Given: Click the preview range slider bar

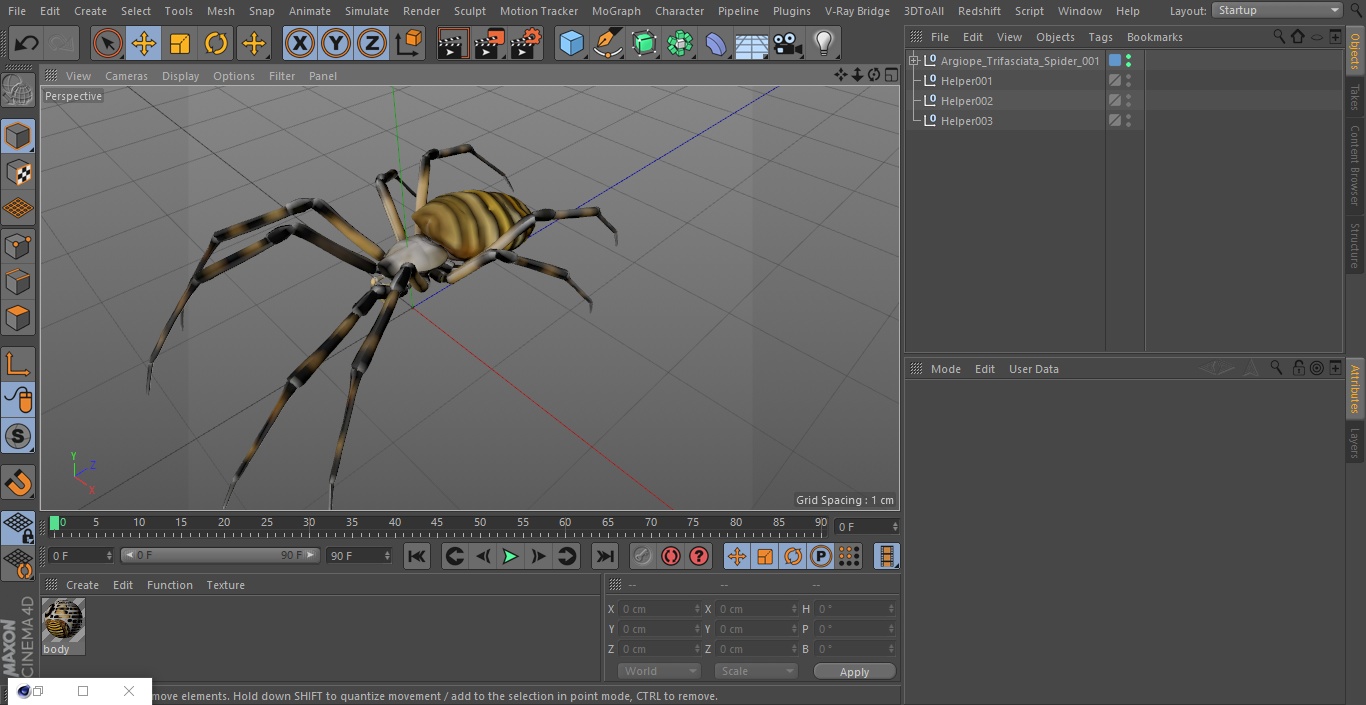Looking at the screenshot, I should point(220,555).
